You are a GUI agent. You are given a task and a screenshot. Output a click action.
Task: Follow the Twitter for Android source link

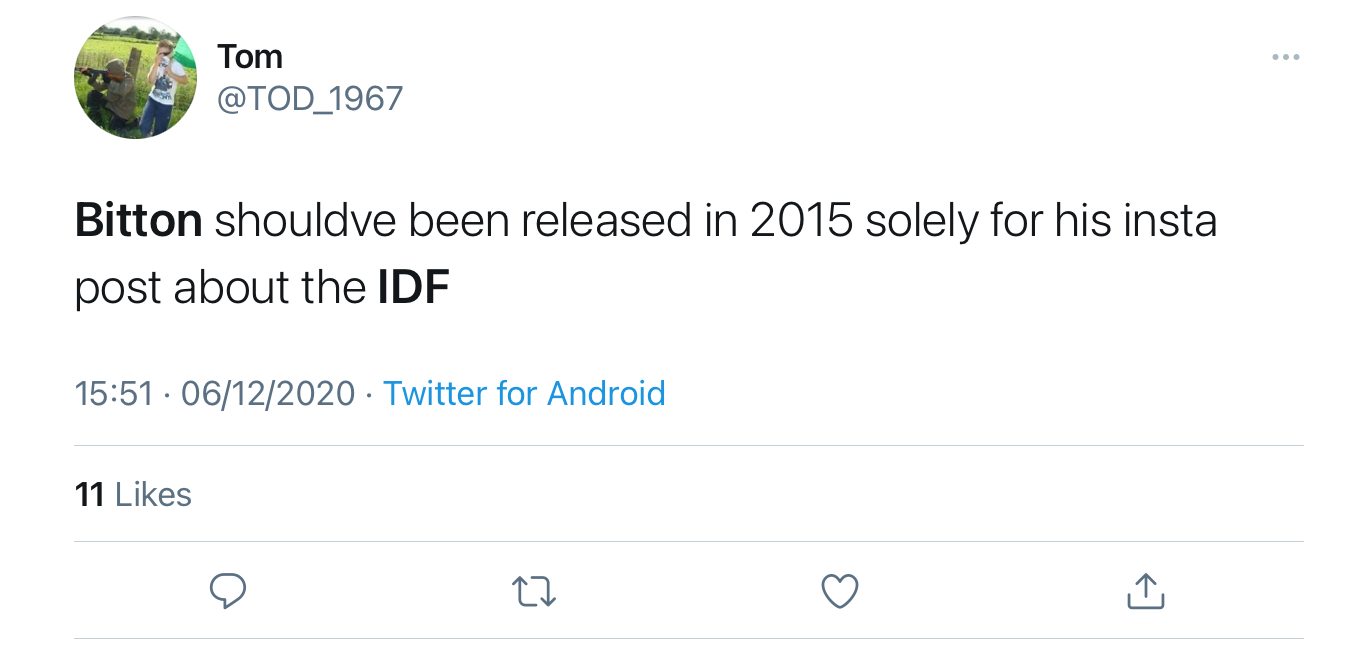coord(524,393)
